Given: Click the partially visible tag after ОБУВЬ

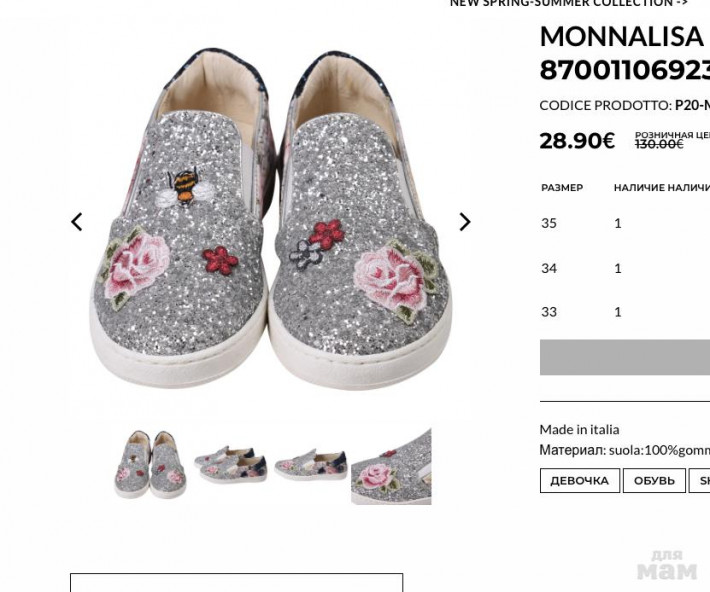Looking at the screenshot, I should point(701,481).
